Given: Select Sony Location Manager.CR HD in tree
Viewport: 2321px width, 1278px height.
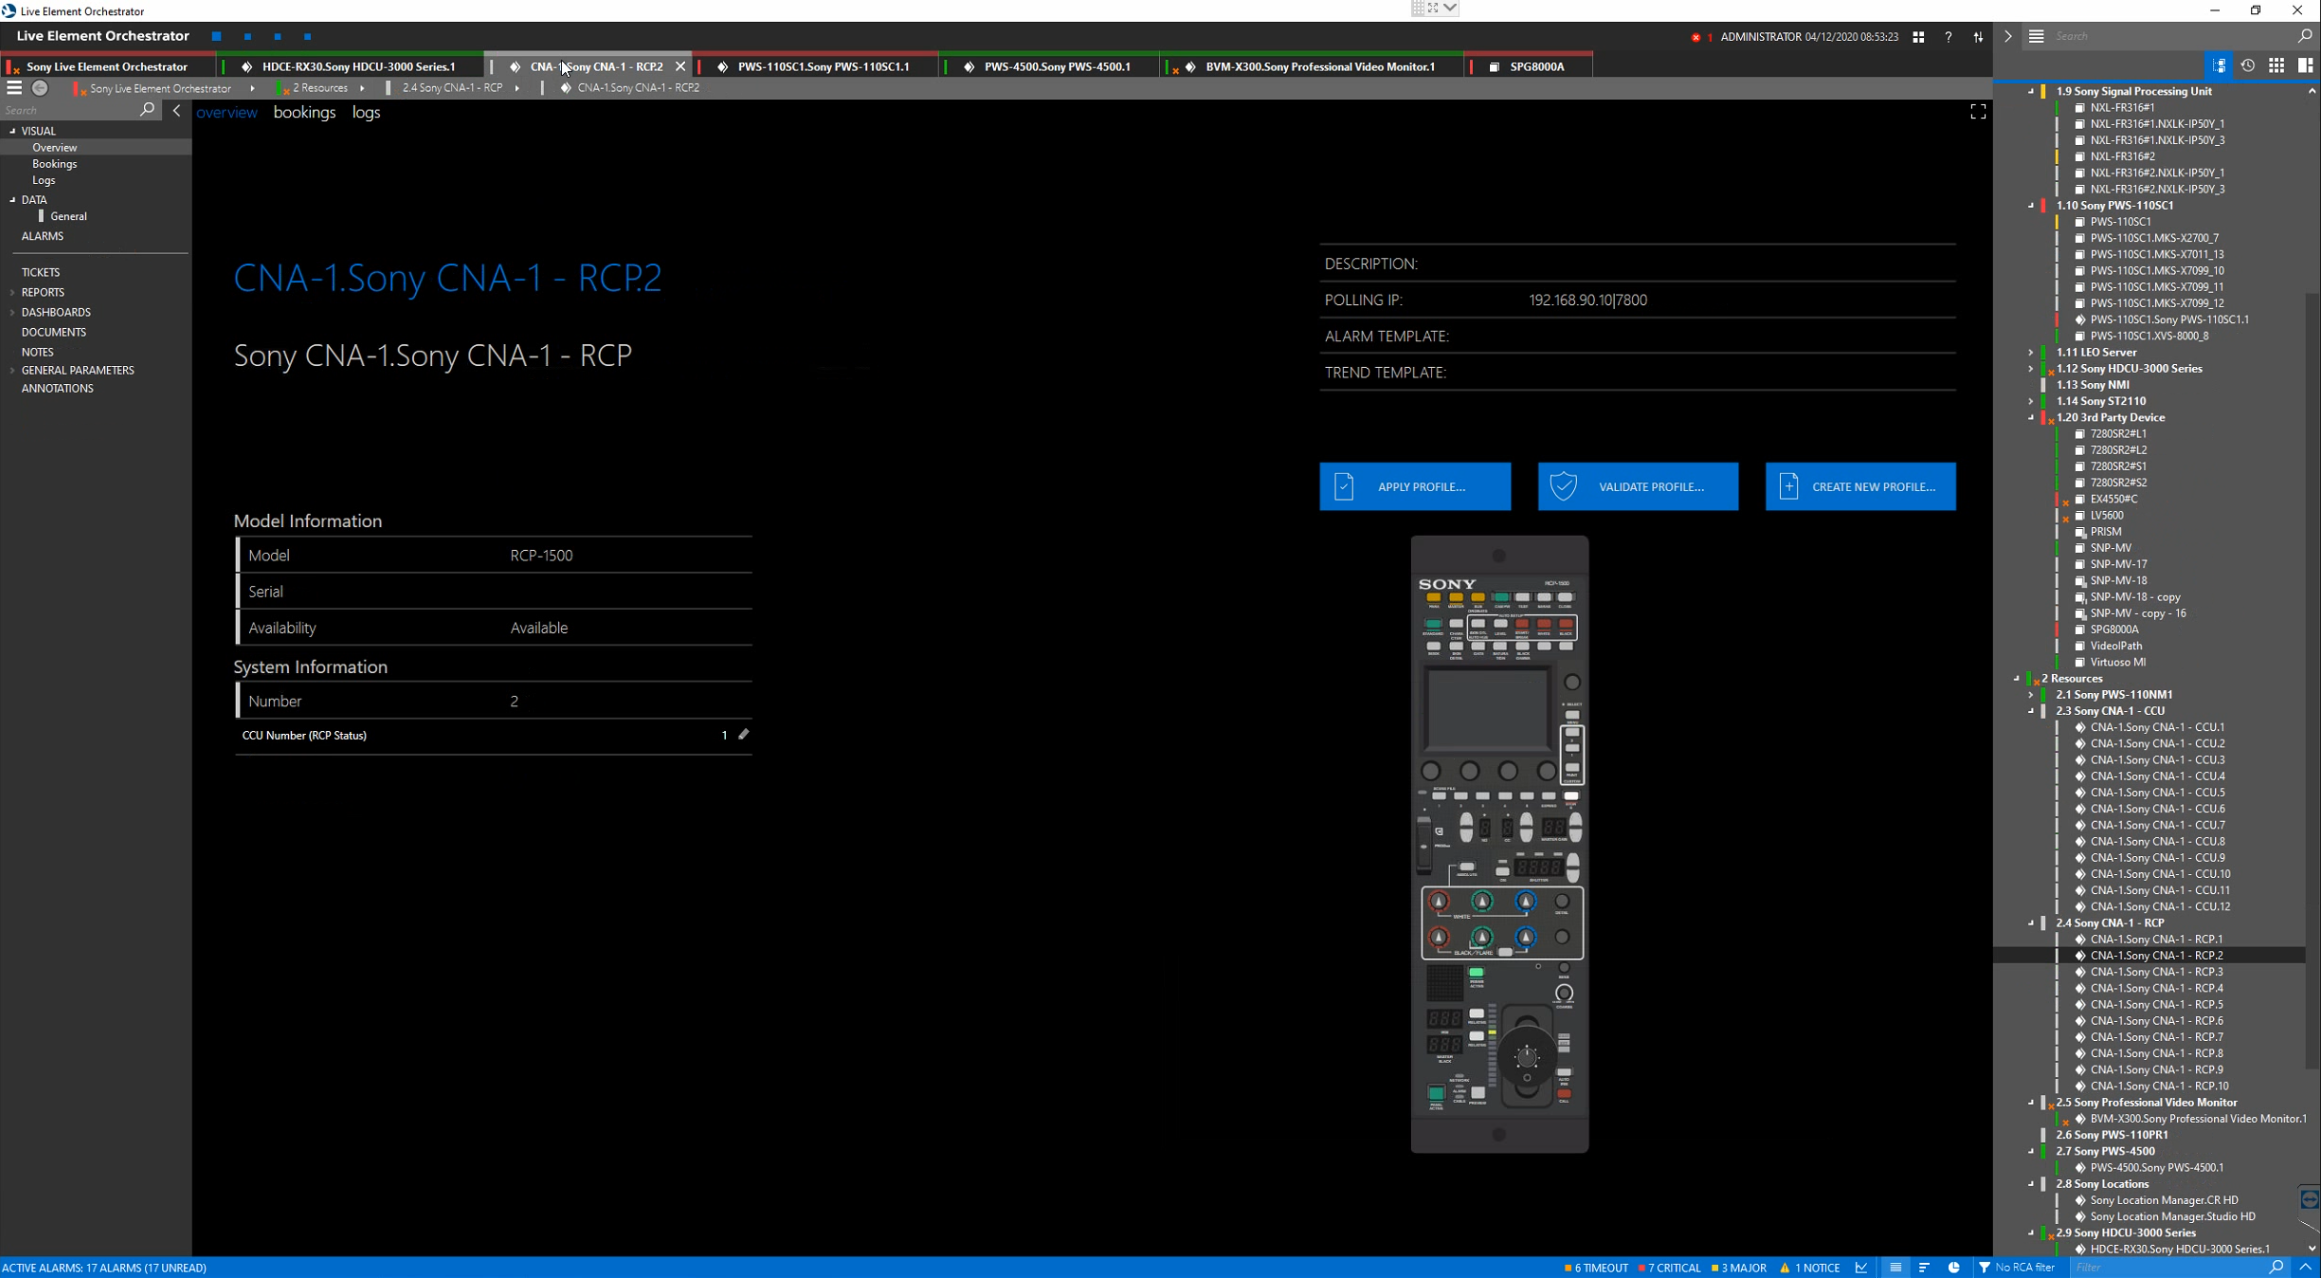Looking at the screenshot, I should pos(2164,1200).
